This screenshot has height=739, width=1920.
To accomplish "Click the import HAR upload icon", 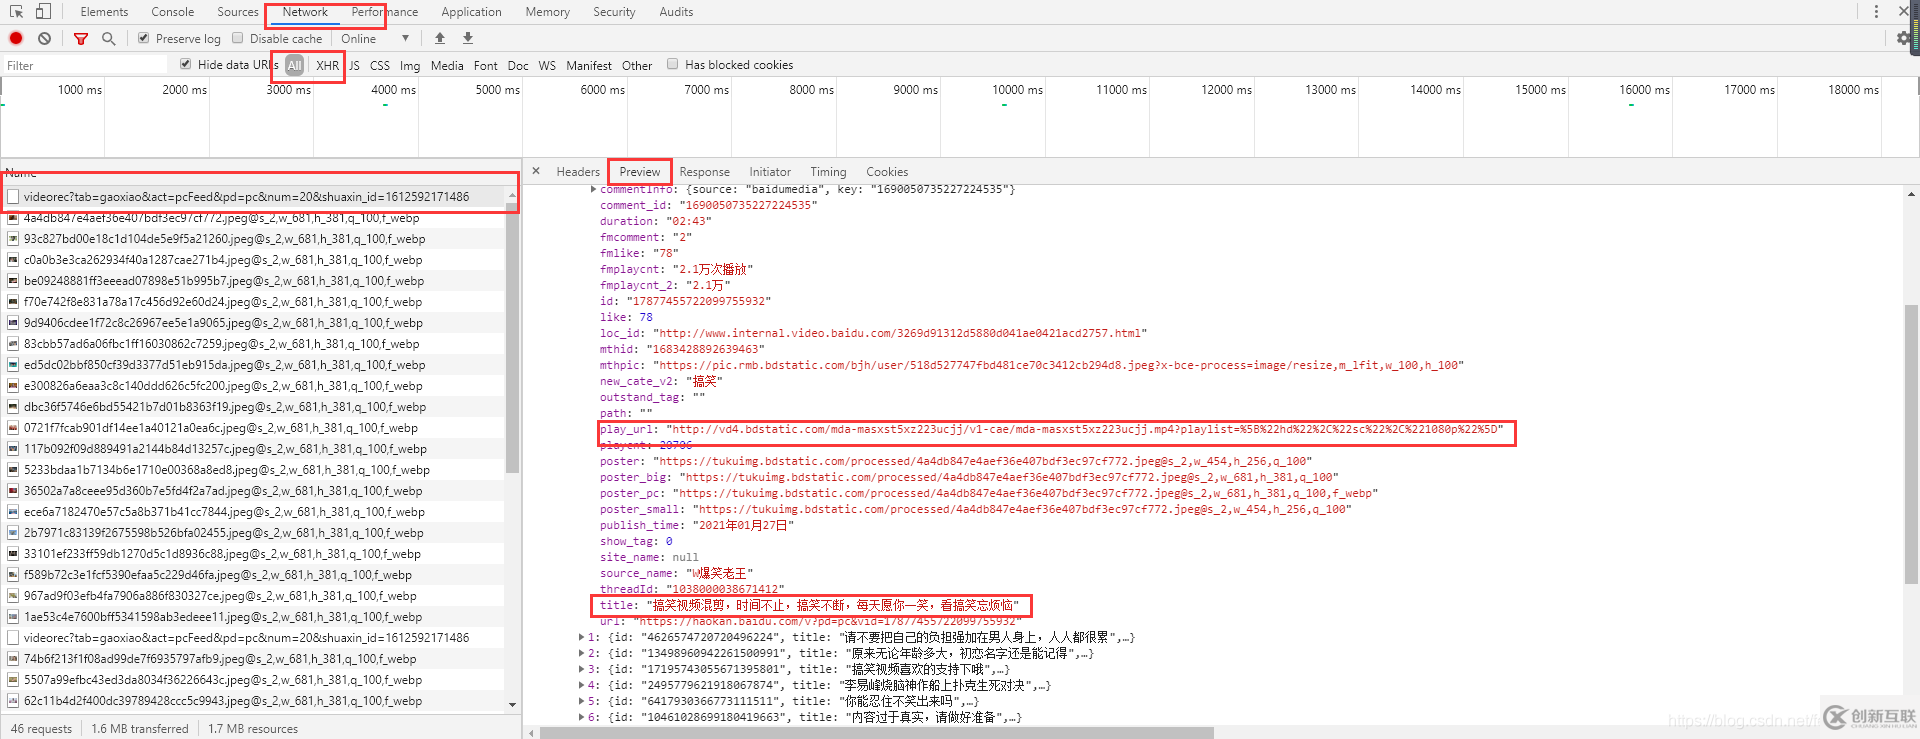I will pyautogui.click(x=440, y=38).
